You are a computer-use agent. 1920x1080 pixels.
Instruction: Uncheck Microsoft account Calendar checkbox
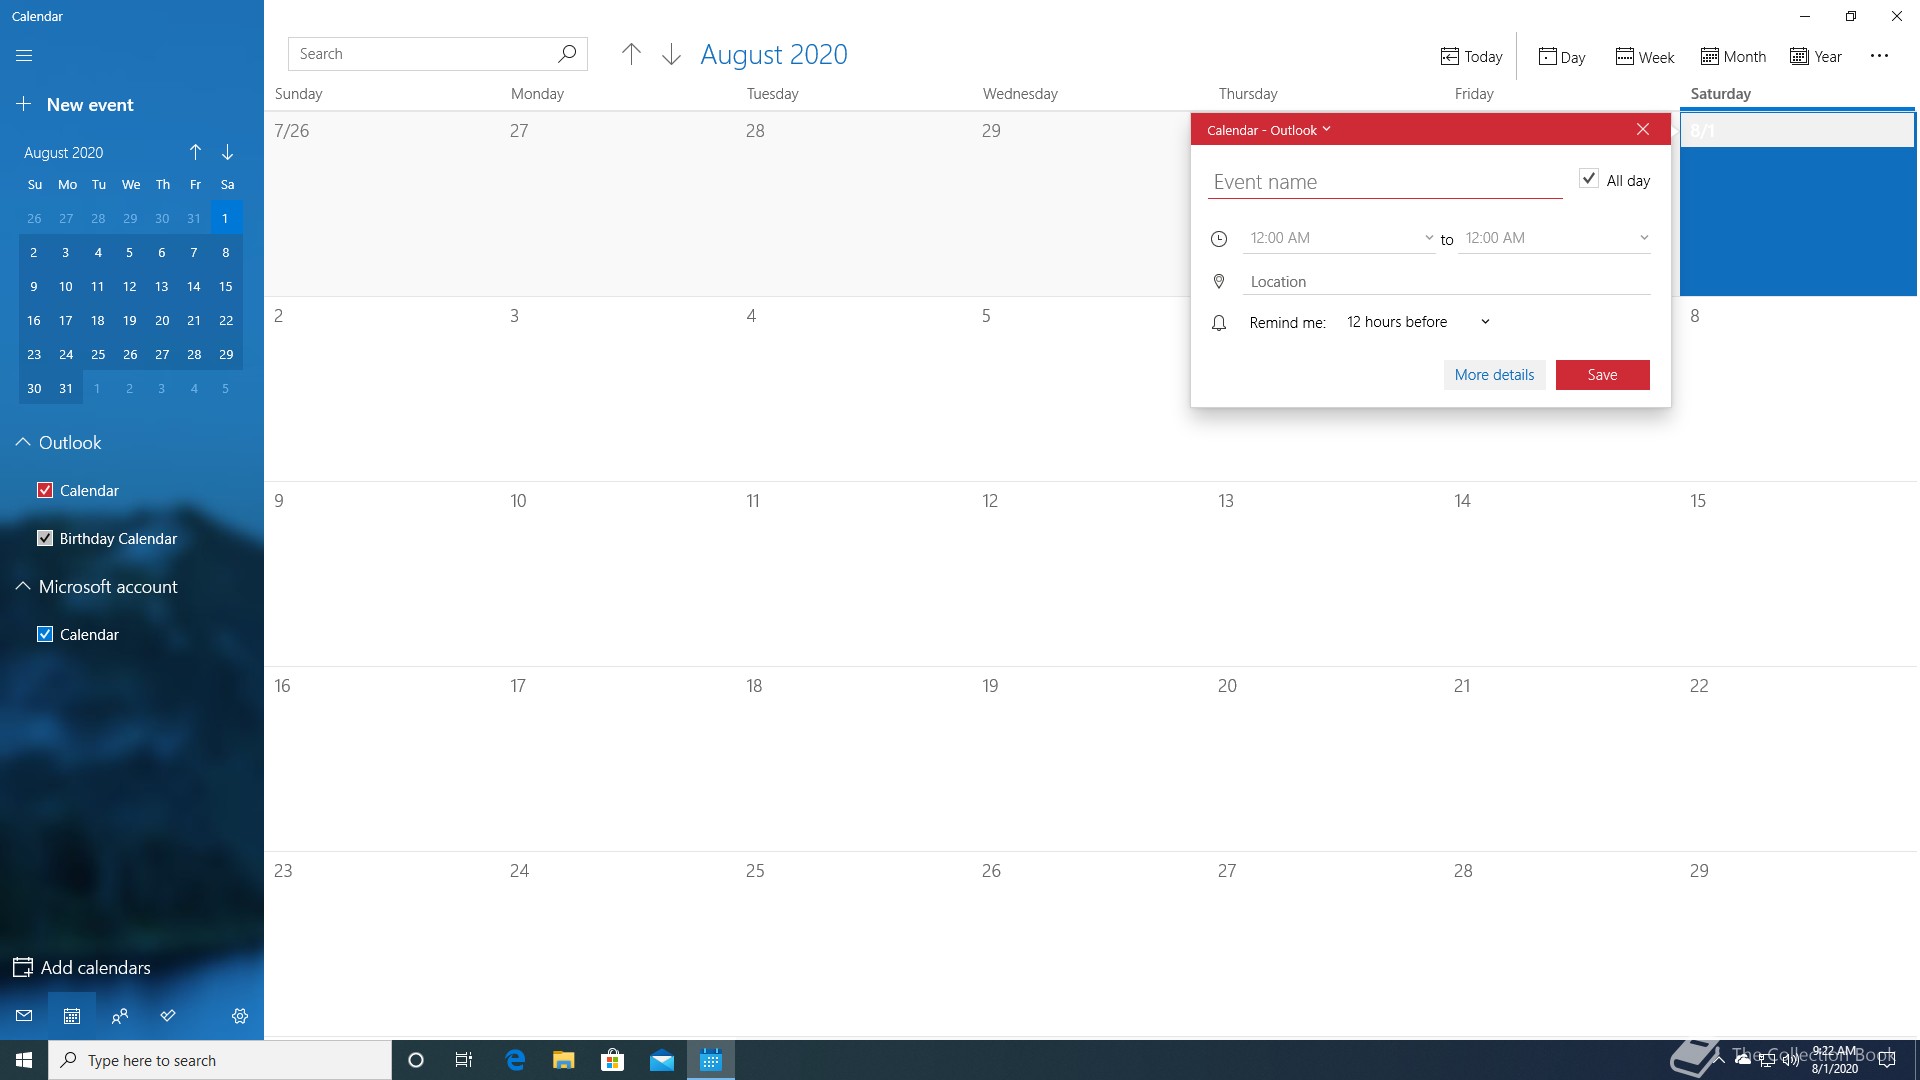45,634
